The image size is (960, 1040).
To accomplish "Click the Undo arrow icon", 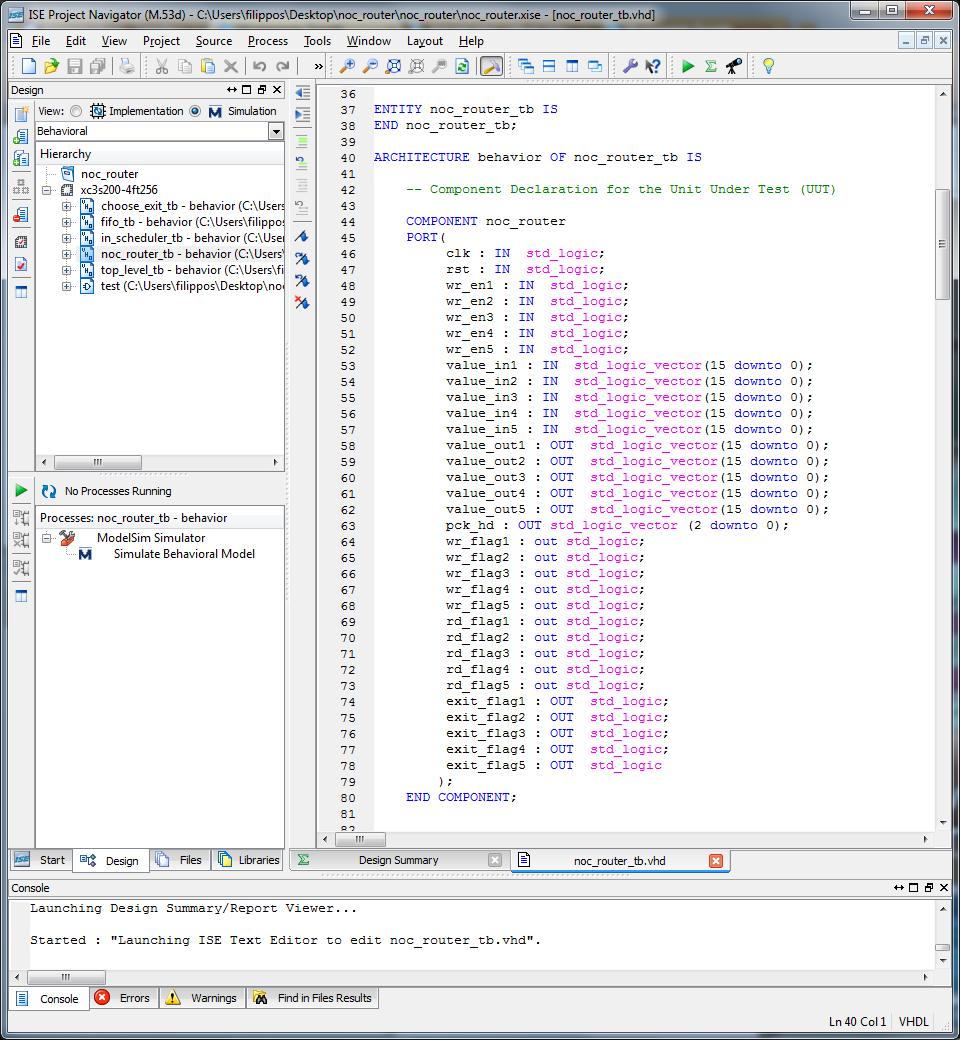I will pos(259,66).
